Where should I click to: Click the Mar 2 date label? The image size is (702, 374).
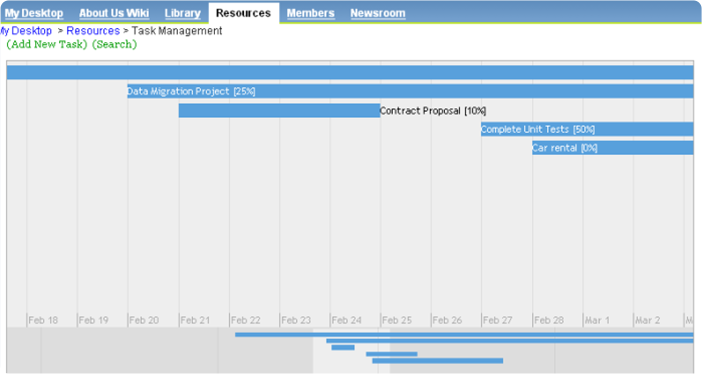[648, 320]
